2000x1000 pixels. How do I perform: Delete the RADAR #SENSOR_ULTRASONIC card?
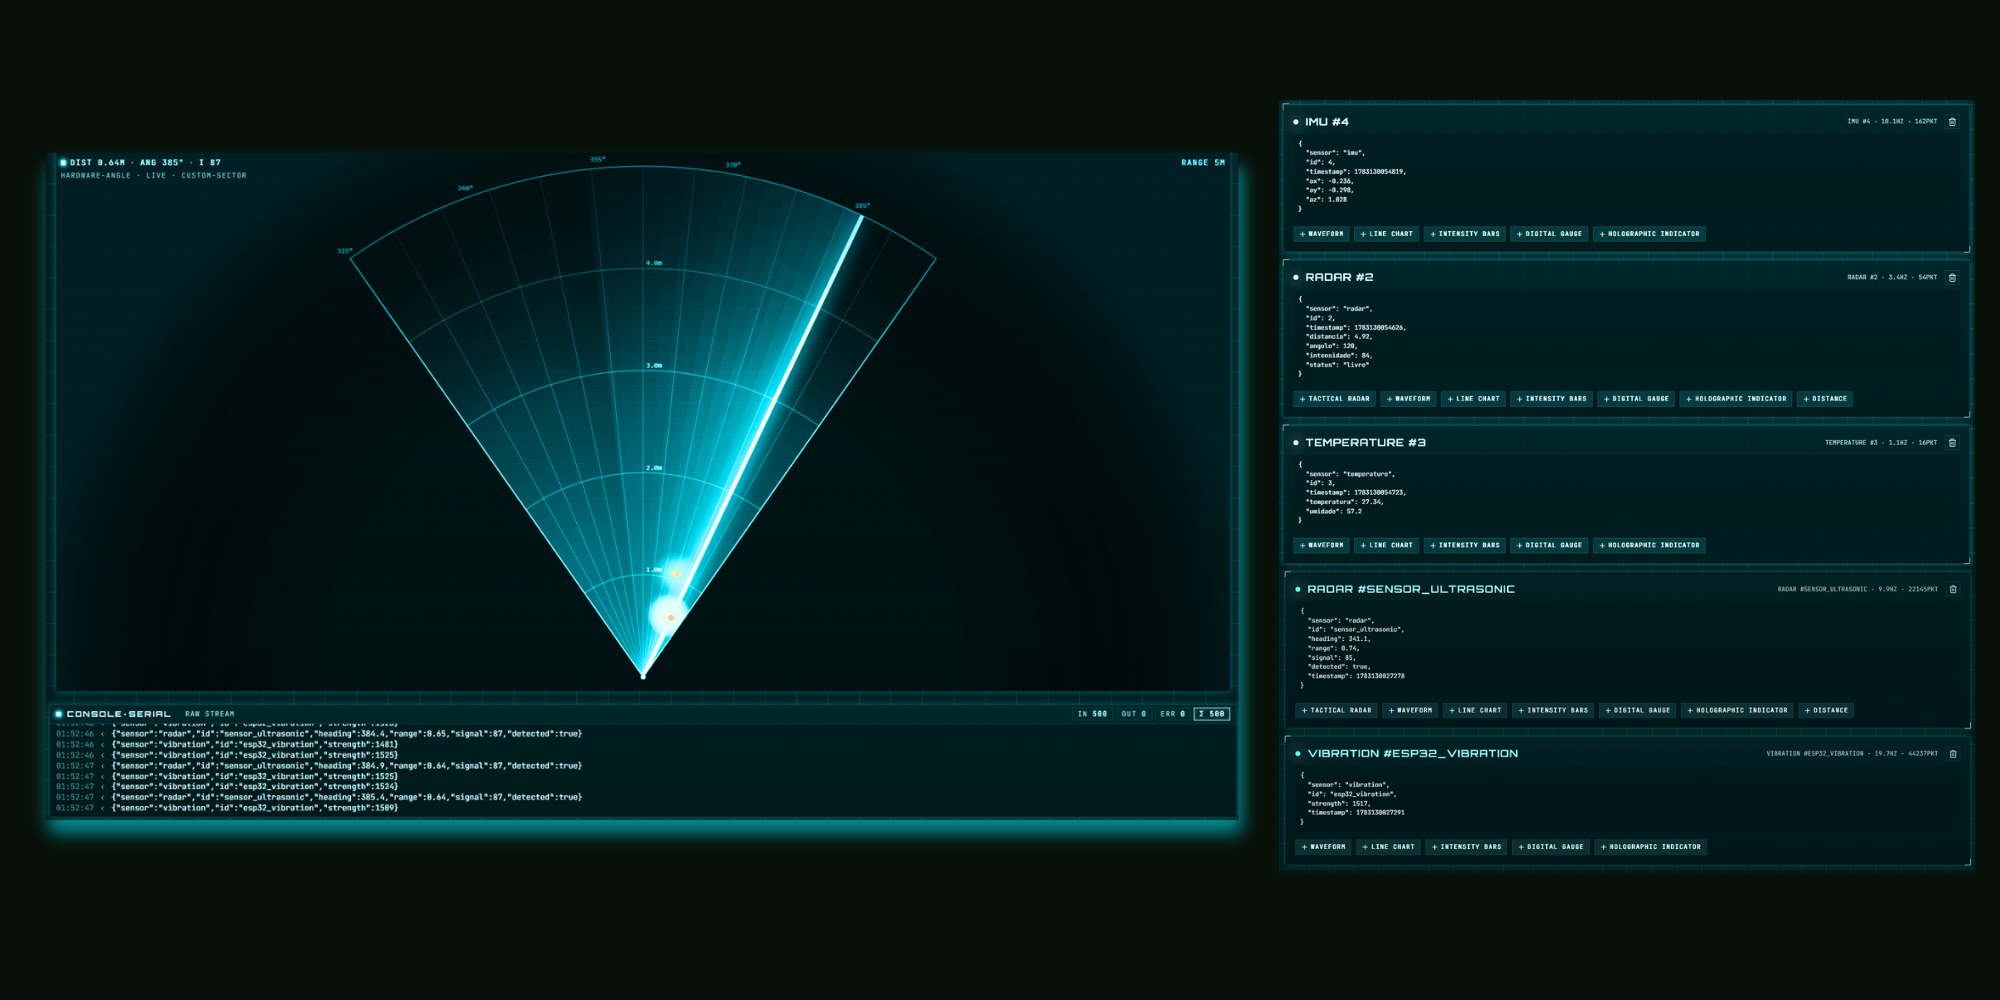1953,590
